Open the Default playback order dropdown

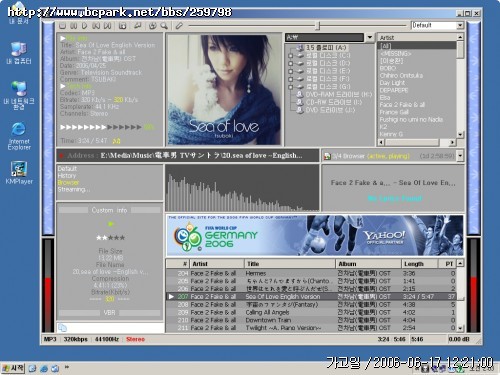tap(460, 25)
